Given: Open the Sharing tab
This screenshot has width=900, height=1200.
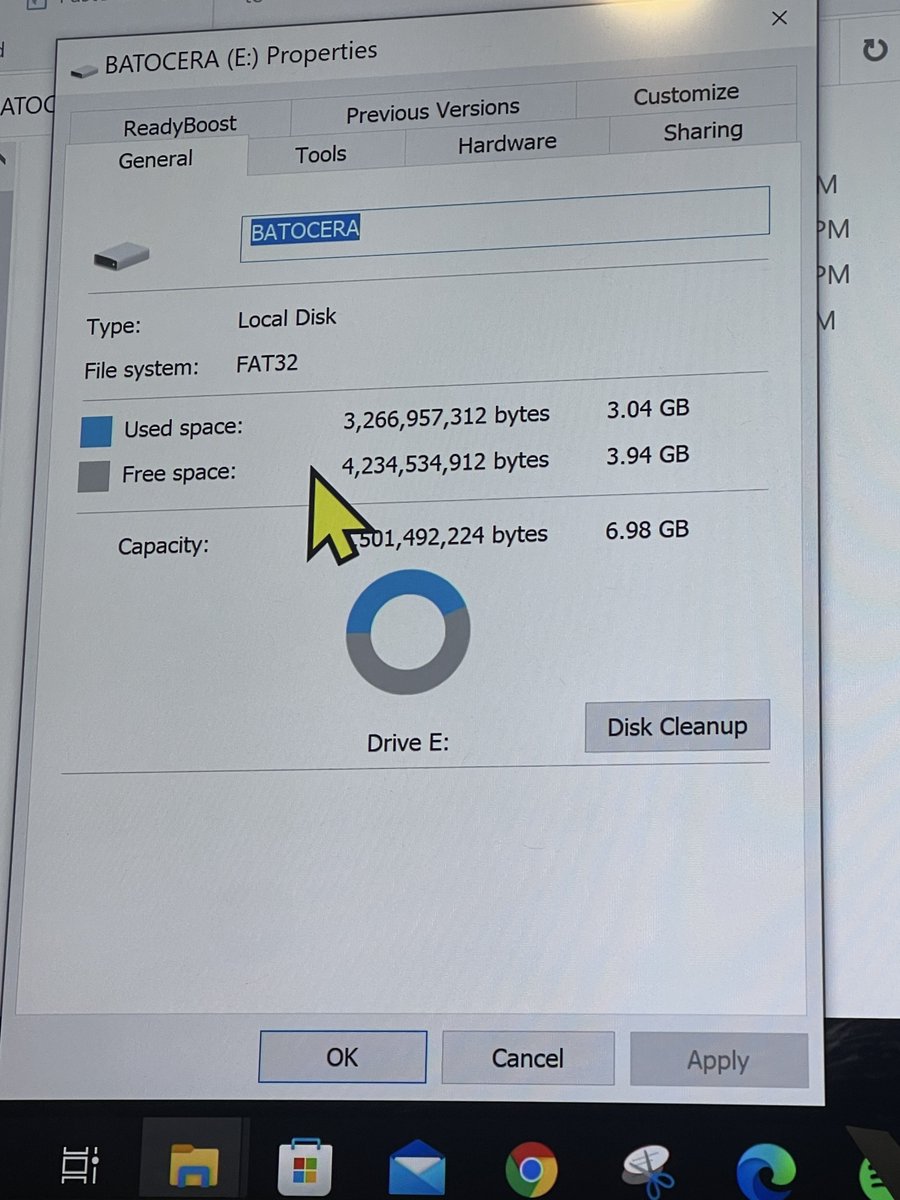Looking at the screenshot, I should [x=703, y=132].
